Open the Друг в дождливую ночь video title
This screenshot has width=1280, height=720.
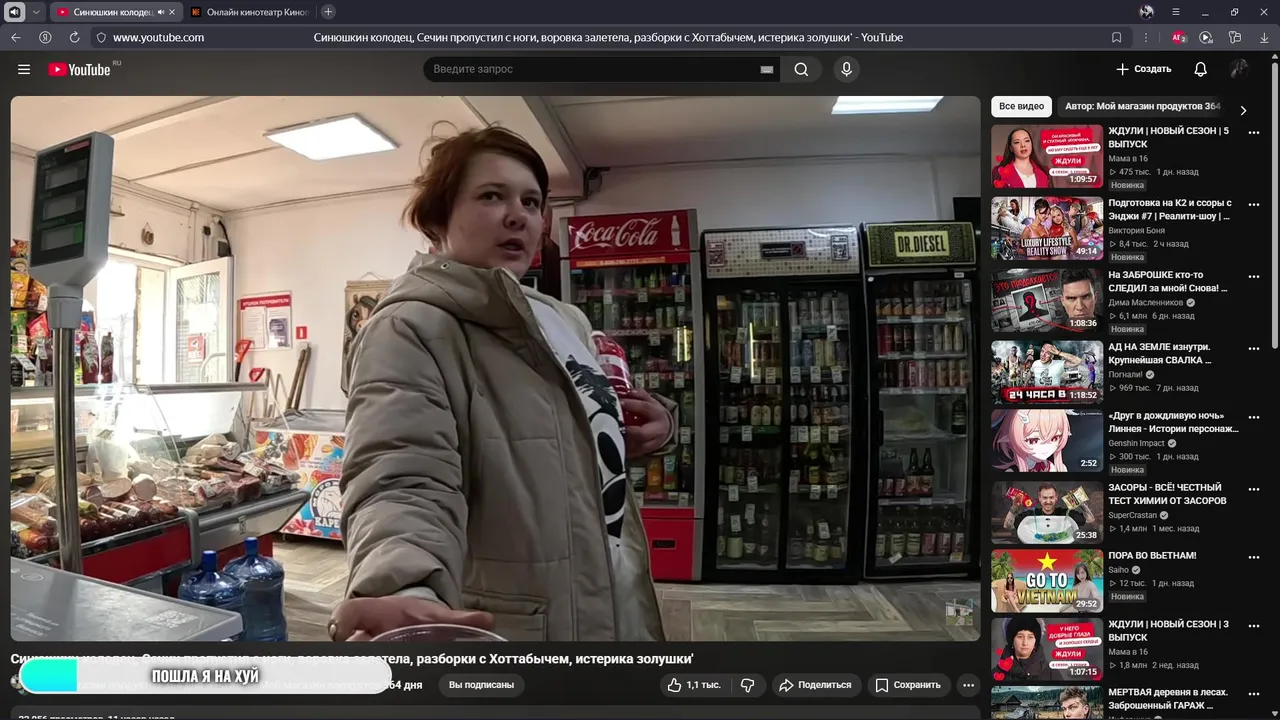1173,422
